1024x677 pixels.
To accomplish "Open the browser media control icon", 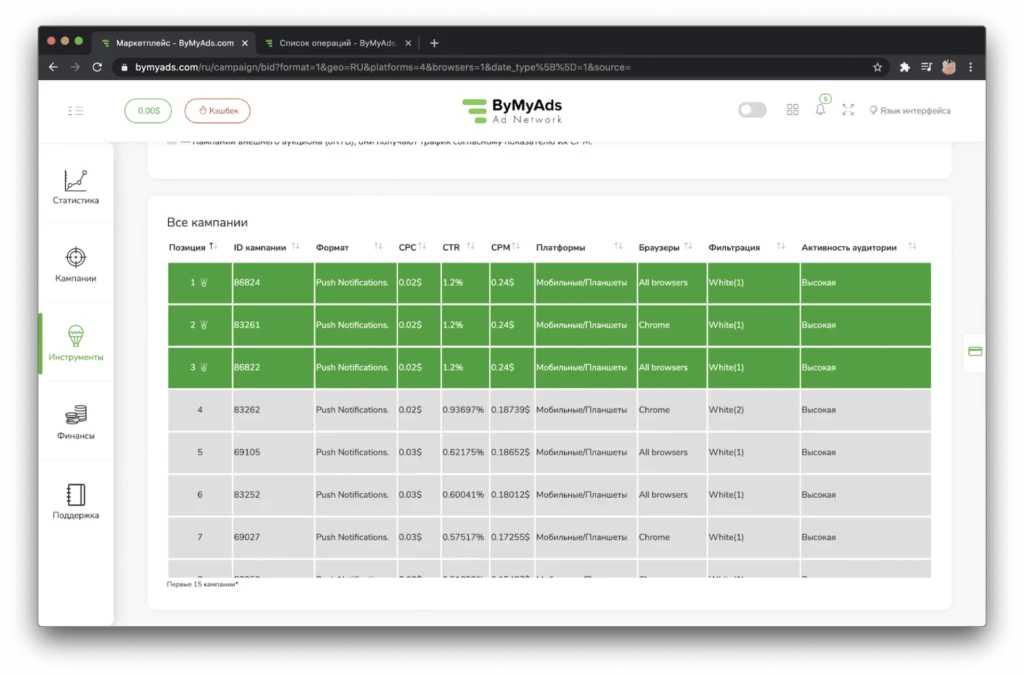I will [926, 67].
